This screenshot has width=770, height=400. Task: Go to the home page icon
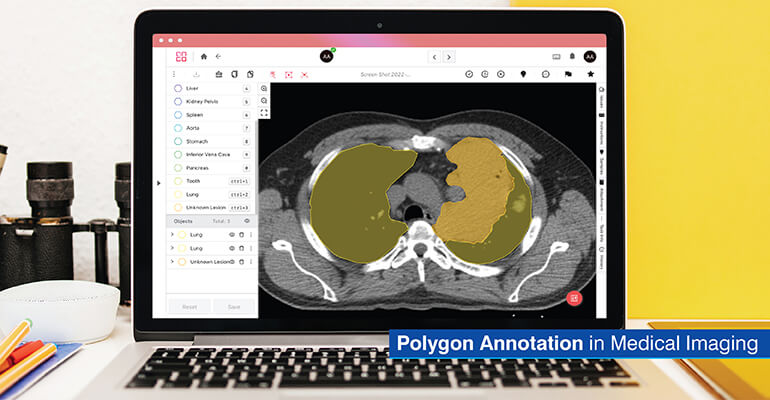[204, 57]
